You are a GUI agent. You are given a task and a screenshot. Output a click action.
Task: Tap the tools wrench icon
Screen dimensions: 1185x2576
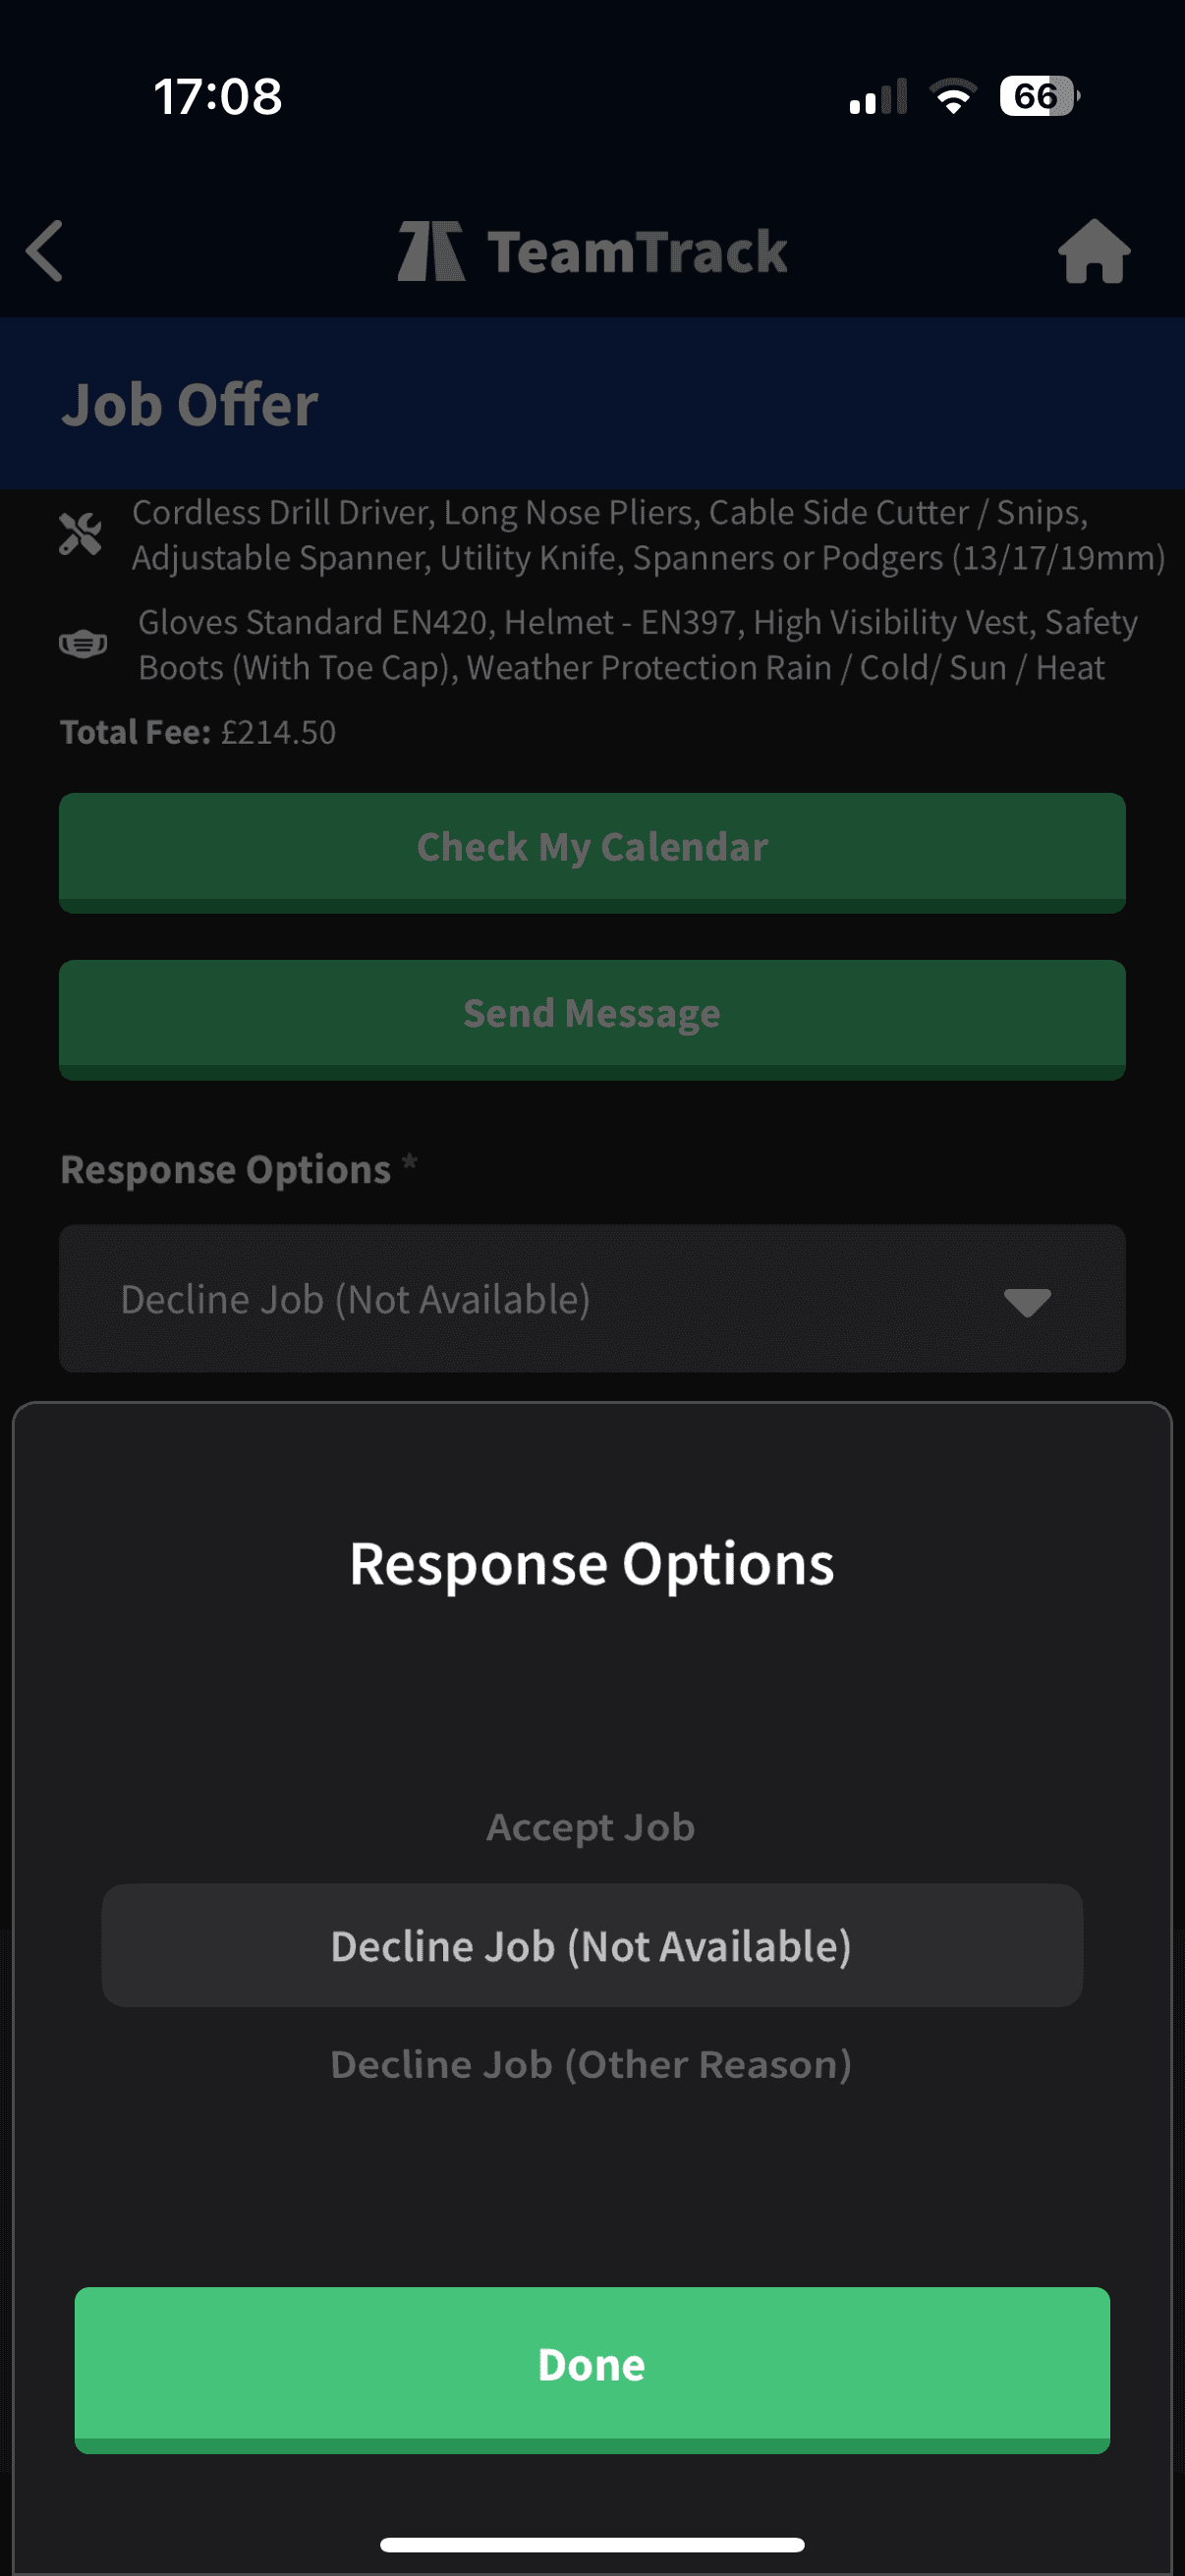(x=81, y=534)
